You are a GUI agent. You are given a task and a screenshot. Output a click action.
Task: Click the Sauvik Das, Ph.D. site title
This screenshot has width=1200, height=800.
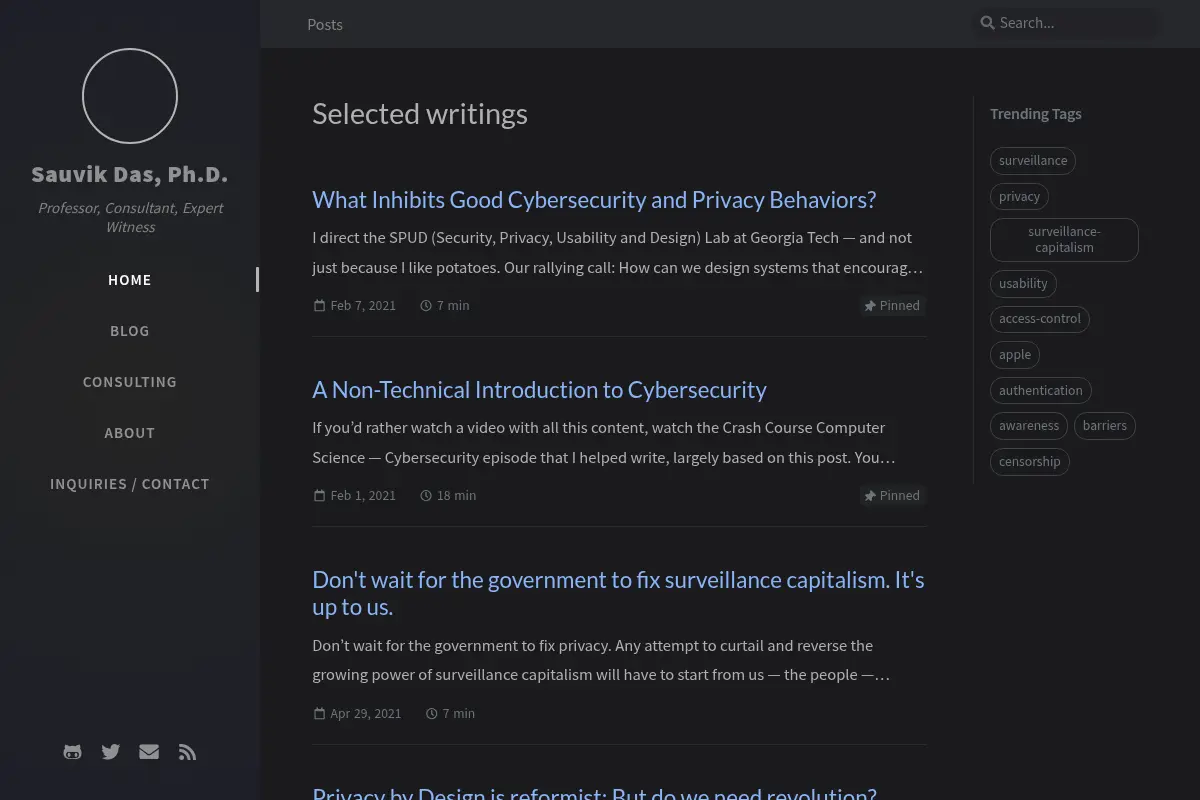[x=130, y=174]
